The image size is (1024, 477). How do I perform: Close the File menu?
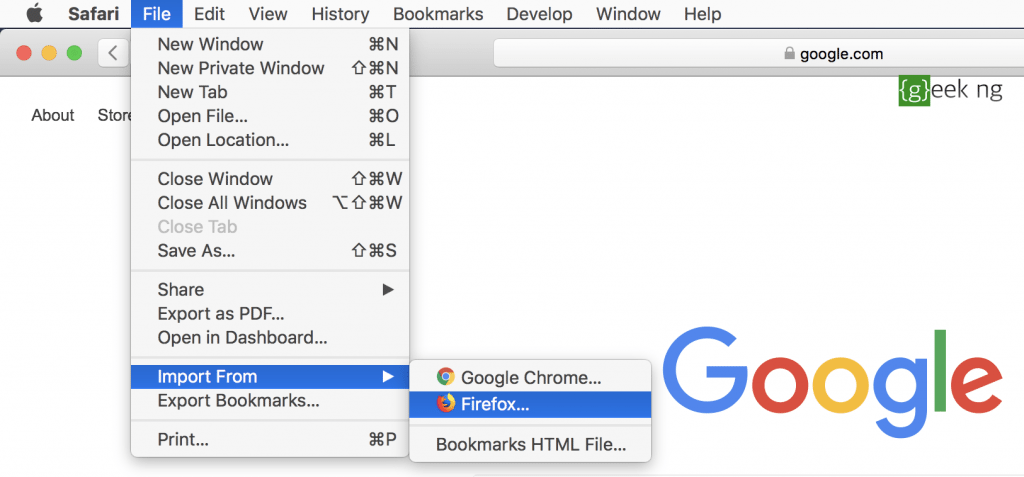157,14
